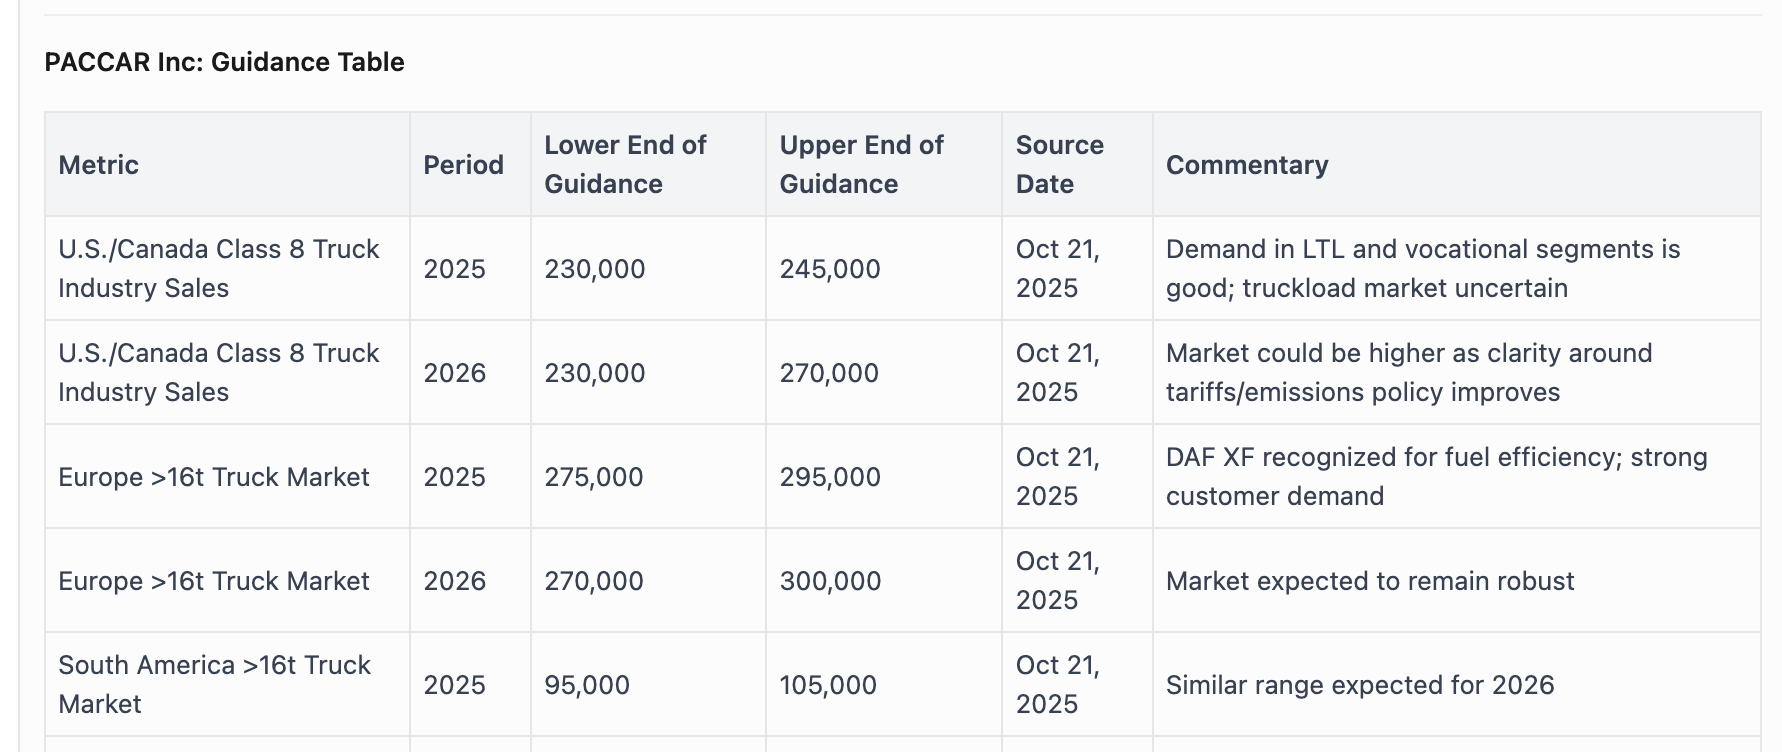Select the Source Date column header
This screenshot has height=752, width=1782.
tap(1059, 165)
